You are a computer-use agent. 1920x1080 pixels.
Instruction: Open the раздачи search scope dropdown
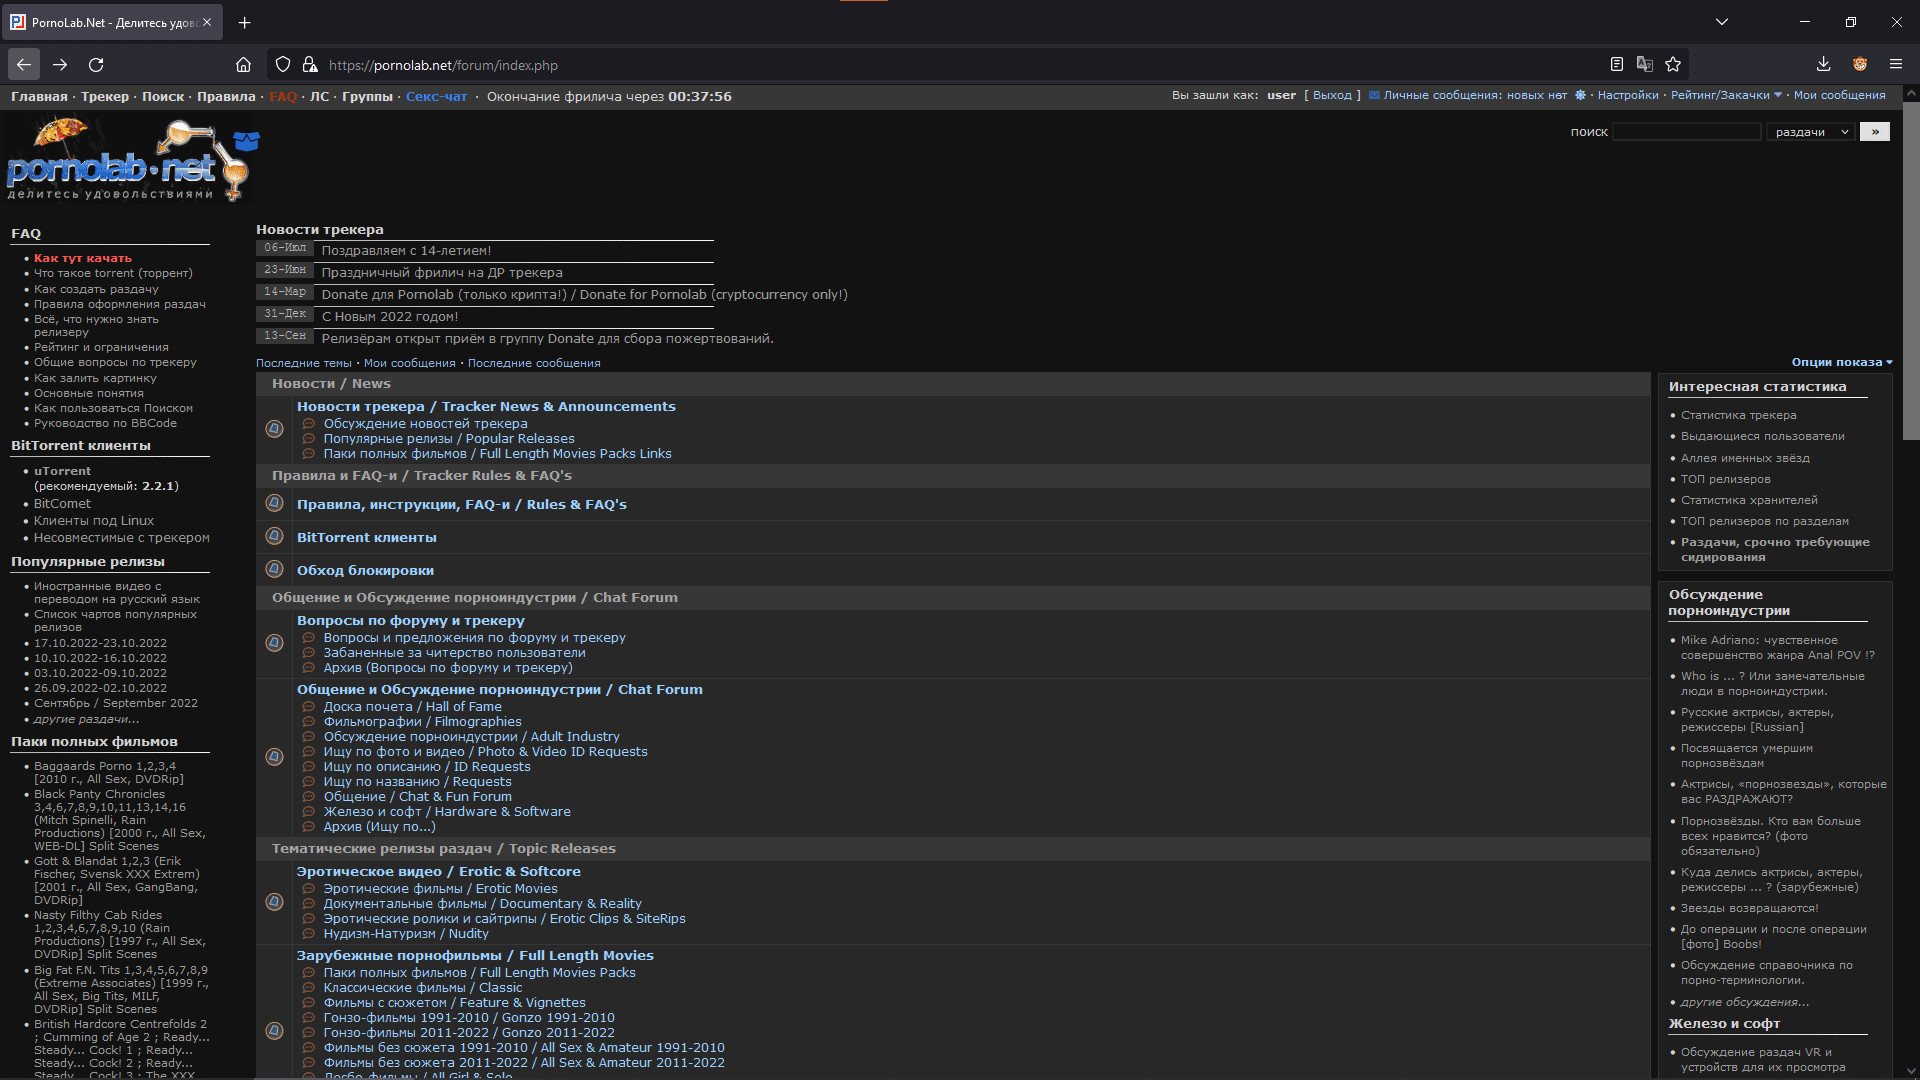coord(1811,132)
